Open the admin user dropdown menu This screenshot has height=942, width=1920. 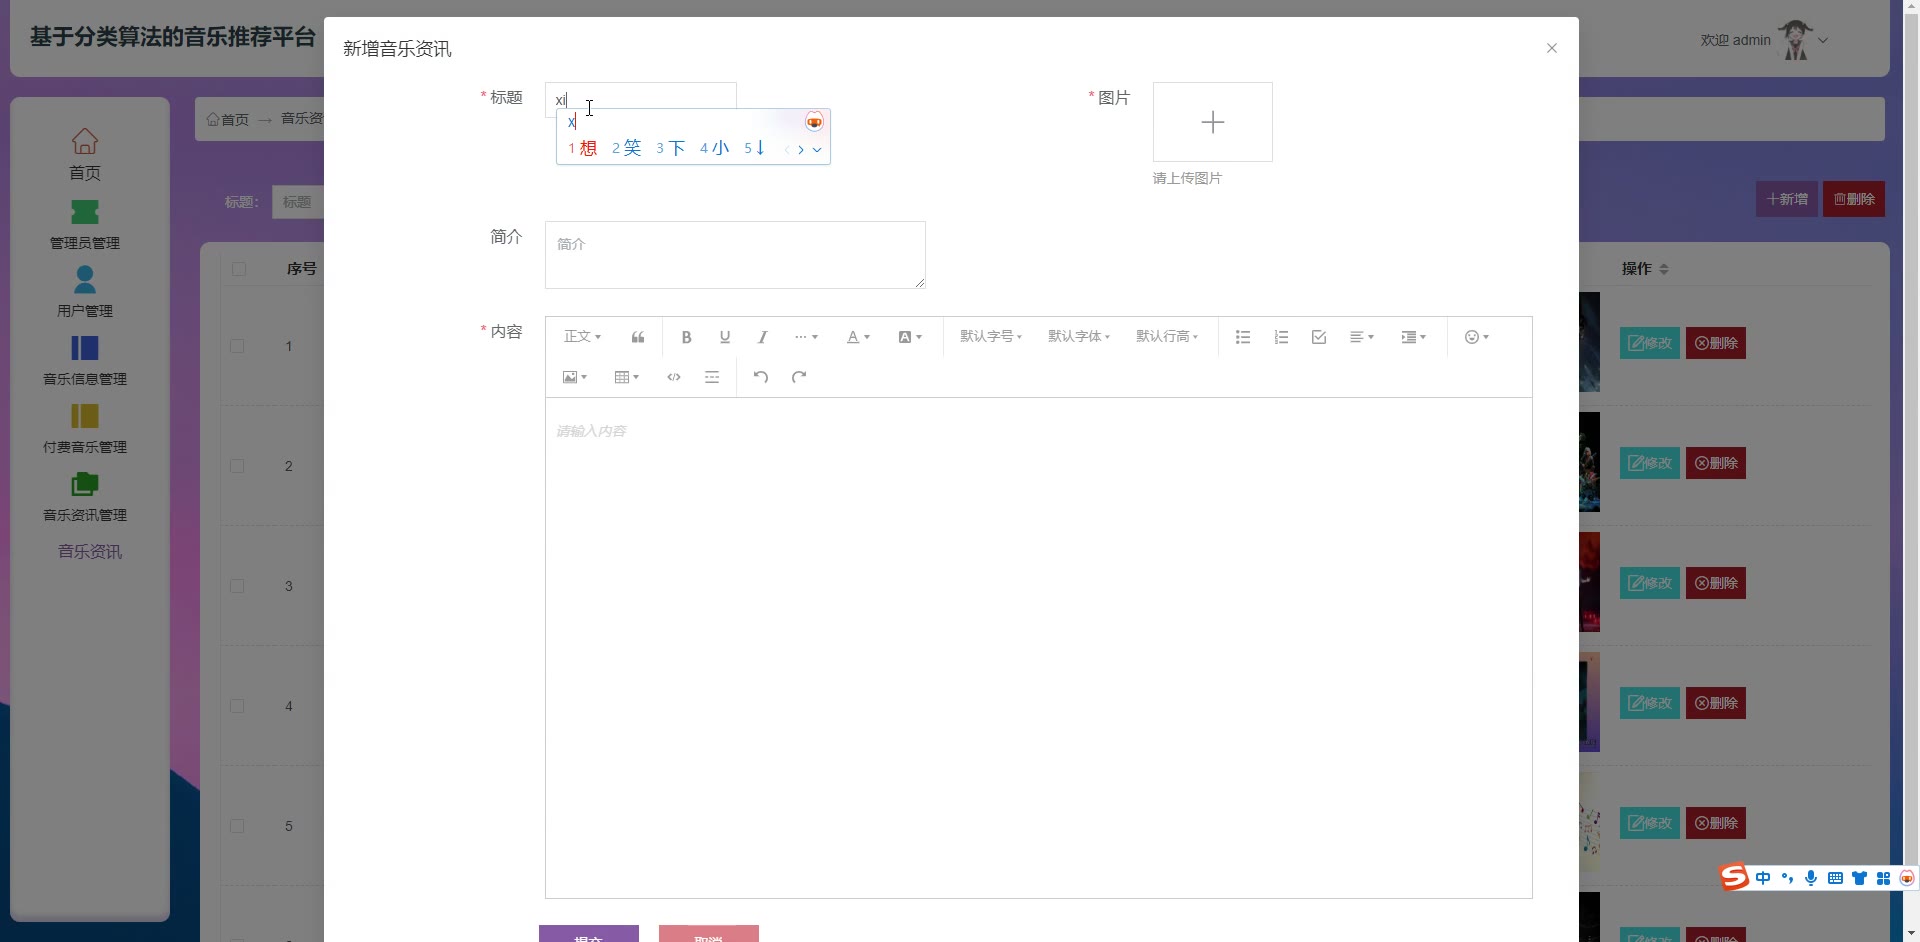point(1764,40)
